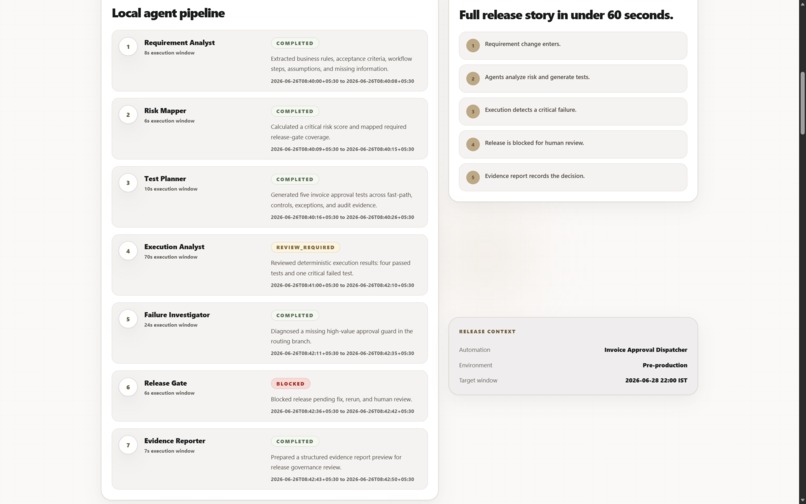Click 'Agents analyze risk and generate tests.' text
Screen dimensions: 806x504
[x=537, y=77]
